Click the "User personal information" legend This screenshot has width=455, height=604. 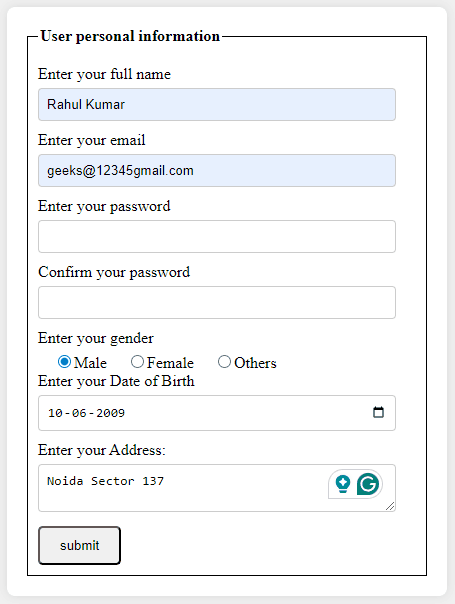pyautogui.click(x=130, y=36)
